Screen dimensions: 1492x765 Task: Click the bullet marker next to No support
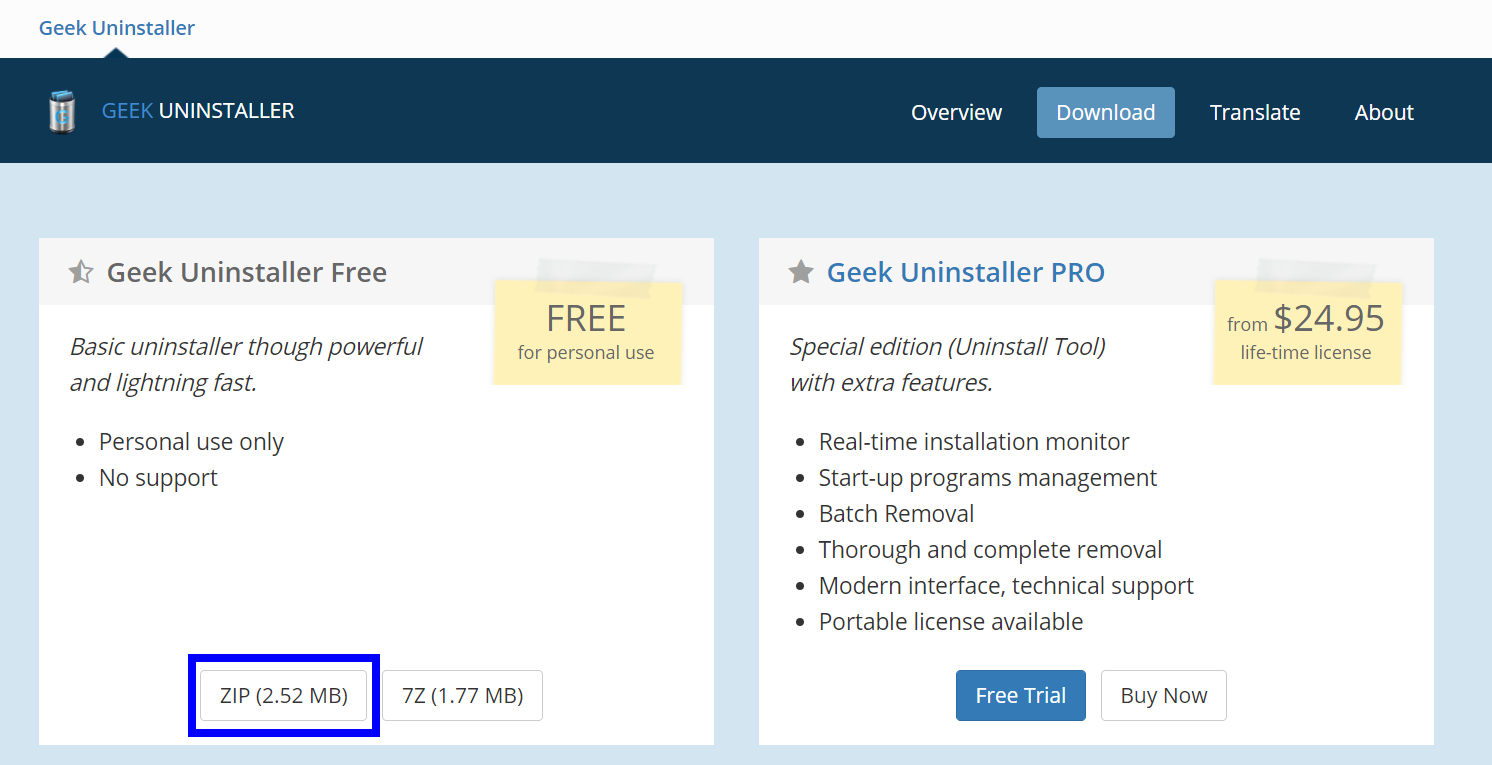click(84, 478)
